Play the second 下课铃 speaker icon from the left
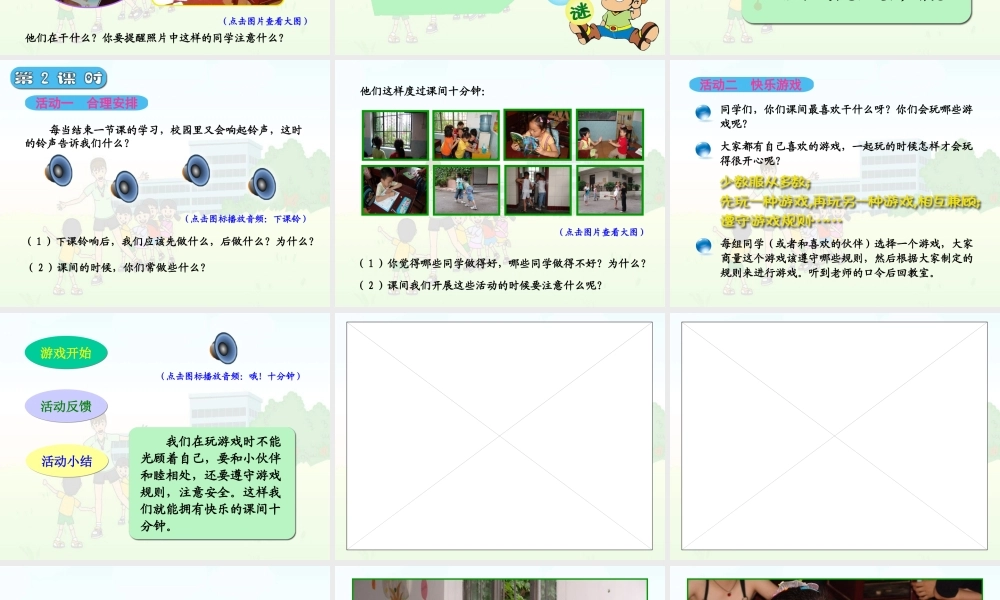1000x600 pixels. tap(124, 186)
